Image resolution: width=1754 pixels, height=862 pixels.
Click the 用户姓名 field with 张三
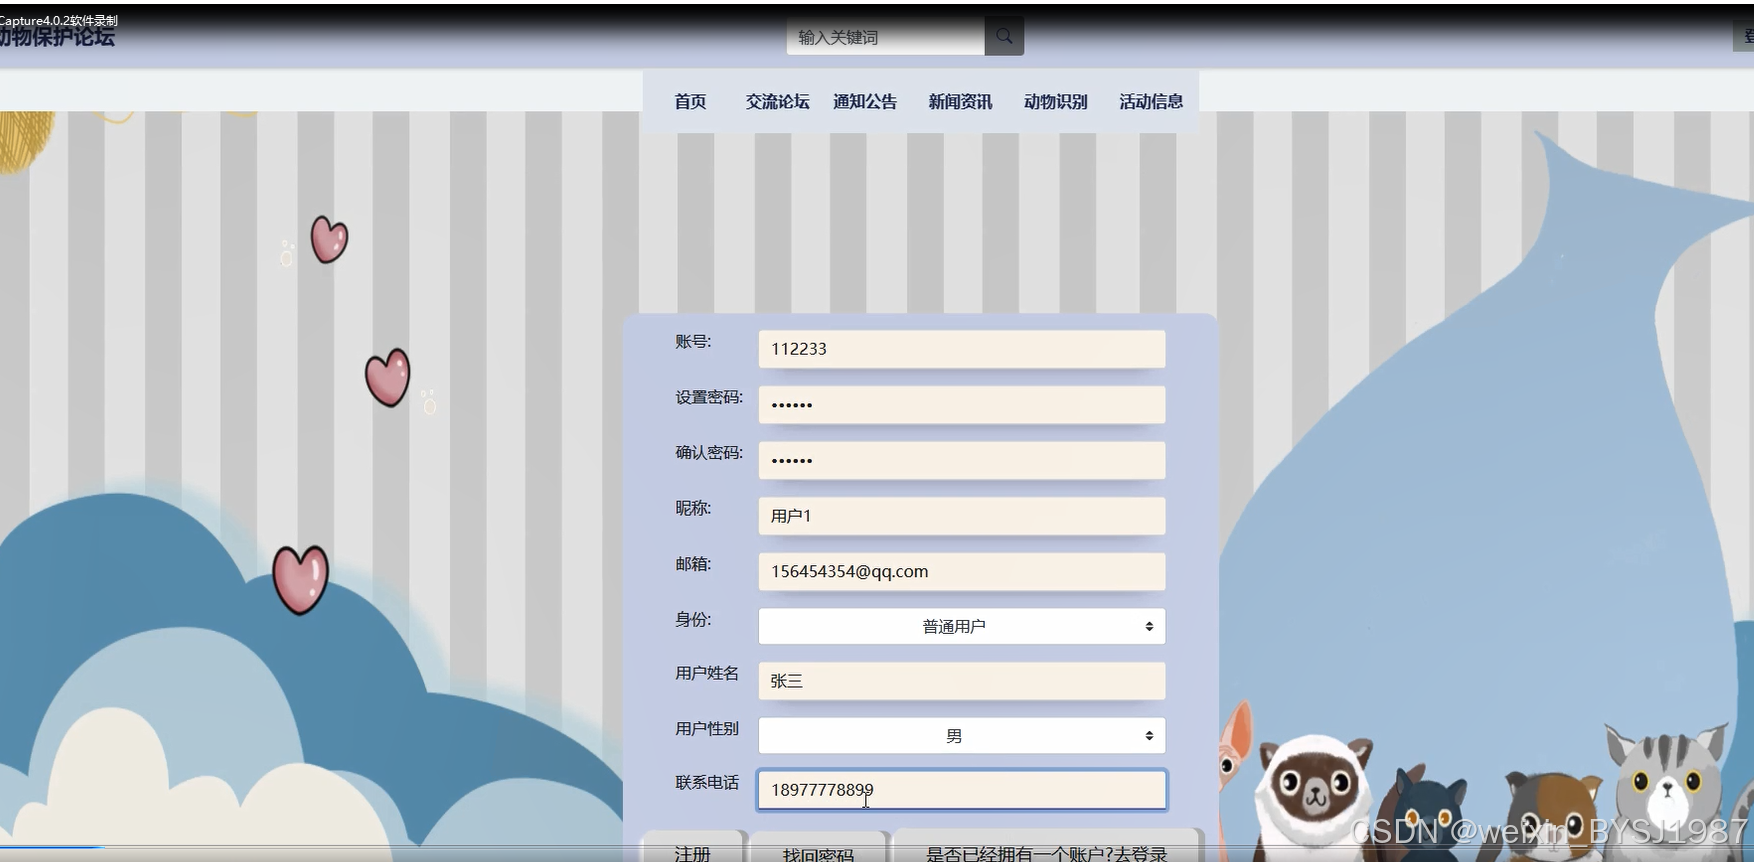(x=962, y=681)
